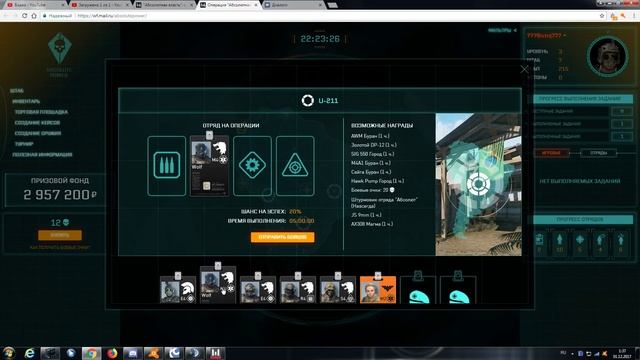Open Создание оружия menu item
The height and width of the screenshot is (360, 640).
[38, 133]
